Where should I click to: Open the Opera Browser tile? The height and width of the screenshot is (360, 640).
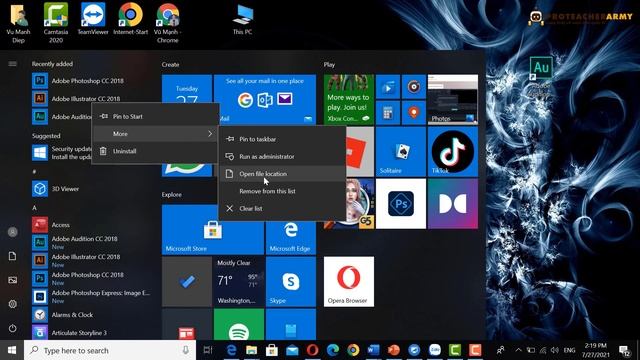click(349, 282)
